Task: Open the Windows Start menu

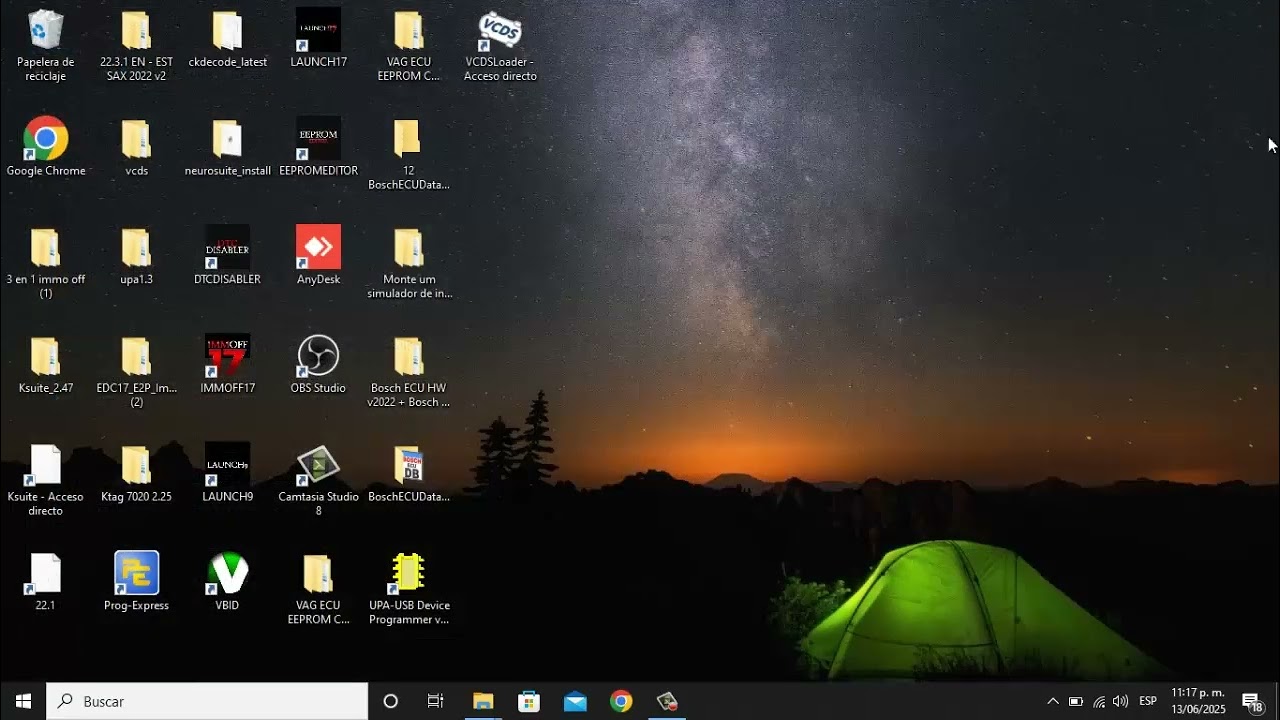Action: 23,701
